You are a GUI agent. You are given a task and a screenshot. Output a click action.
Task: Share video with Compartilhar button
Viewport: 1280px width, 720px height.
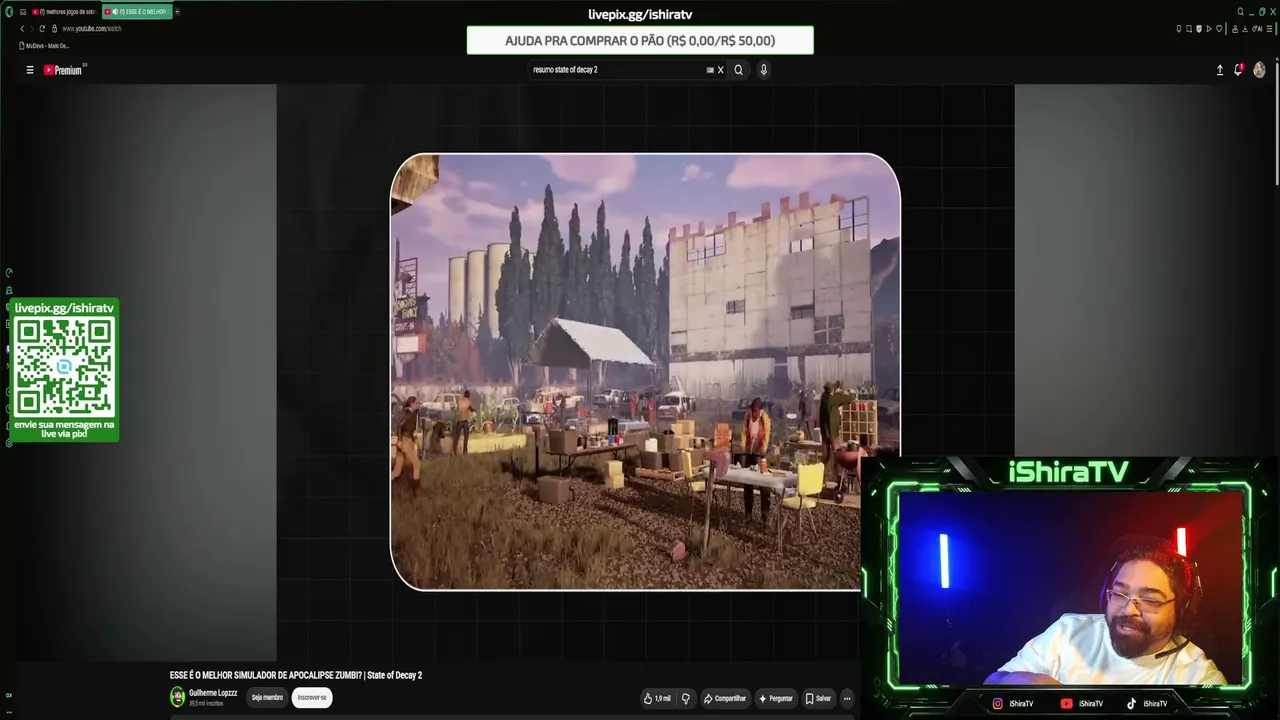(725, 698)
